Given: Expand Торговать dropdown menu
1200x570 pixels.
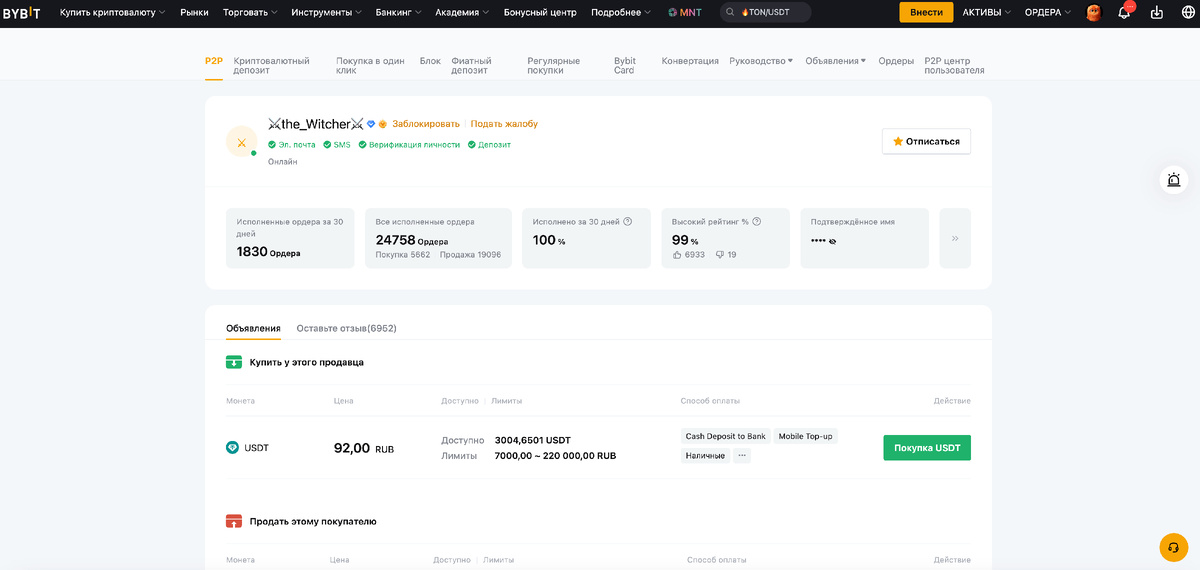Looking at the screenshot, I should coord(251,13).
